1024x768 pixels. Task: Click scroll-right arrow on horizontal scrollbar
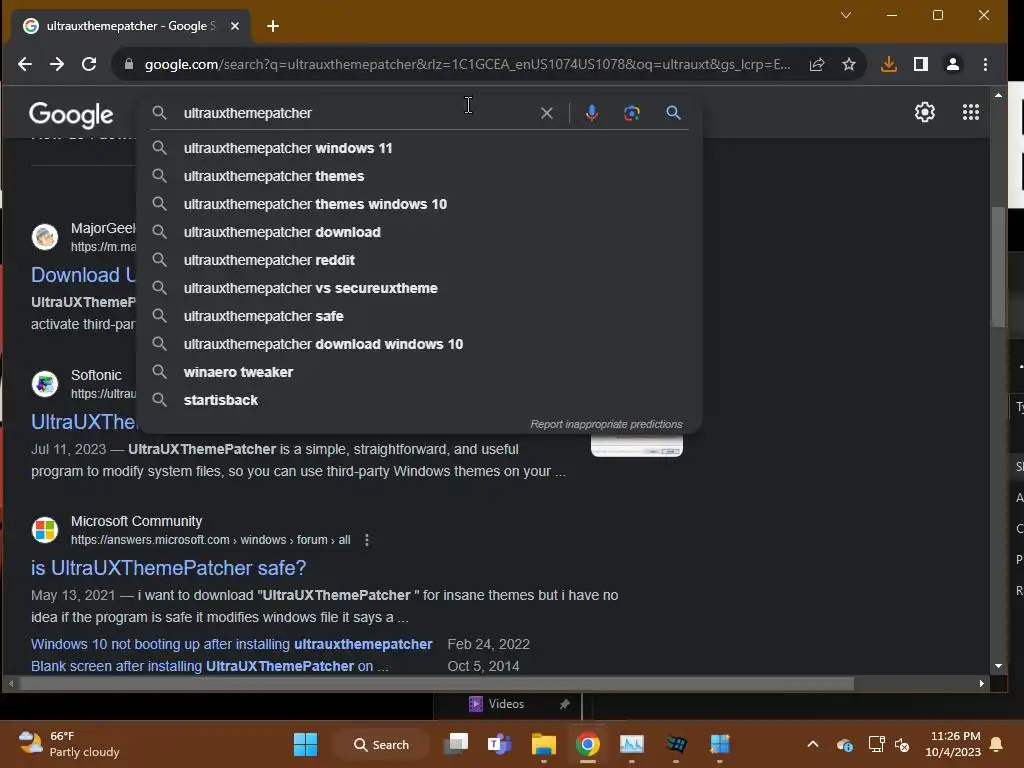click(x=982, y=684)
